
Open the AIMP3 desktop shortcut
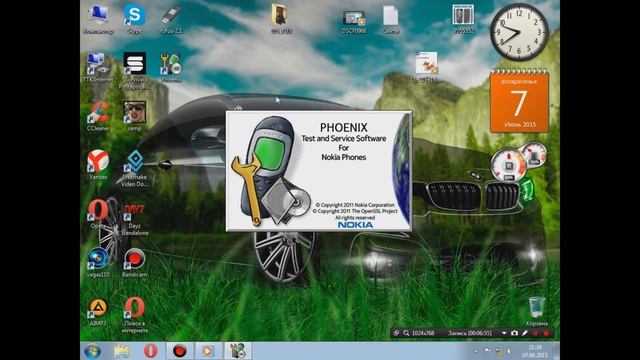coord(98,312)
